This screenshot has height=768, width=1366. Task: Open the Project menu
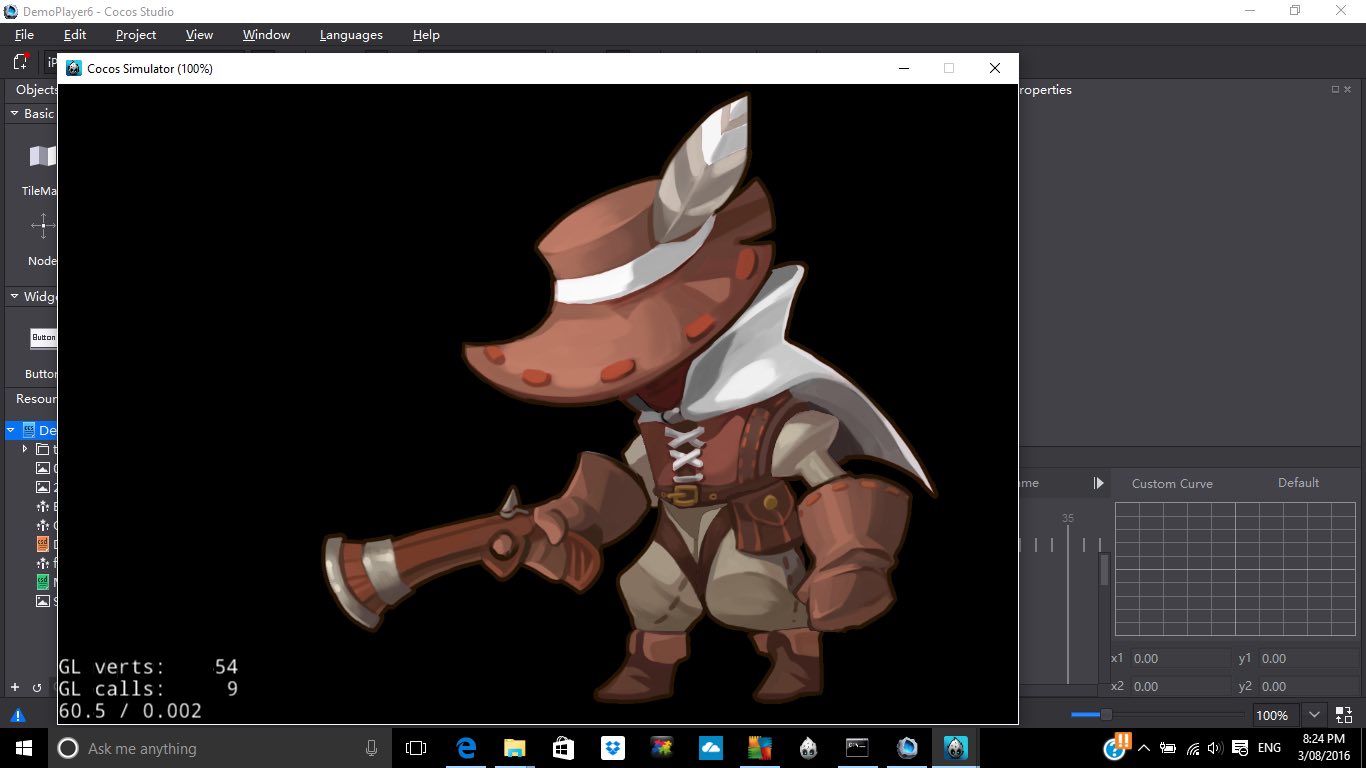coord(136,35)
